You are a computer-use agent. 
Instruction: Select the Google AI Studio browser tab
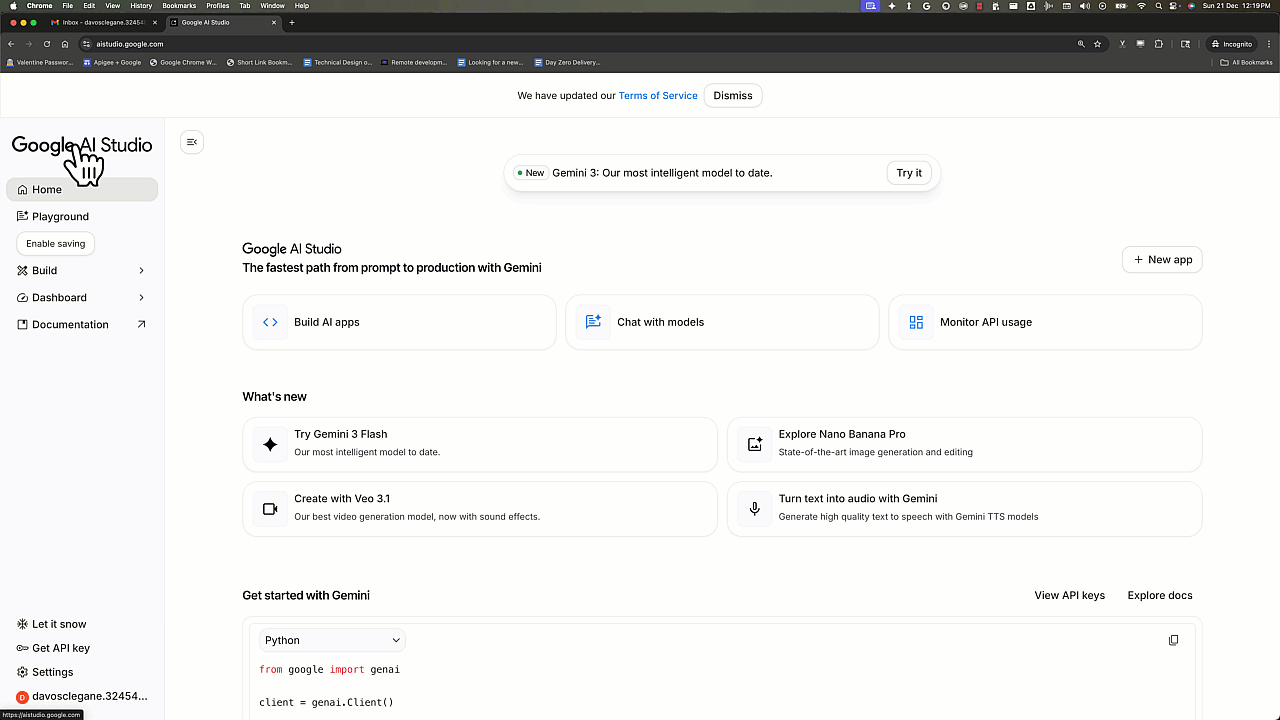tap(222, 22)
